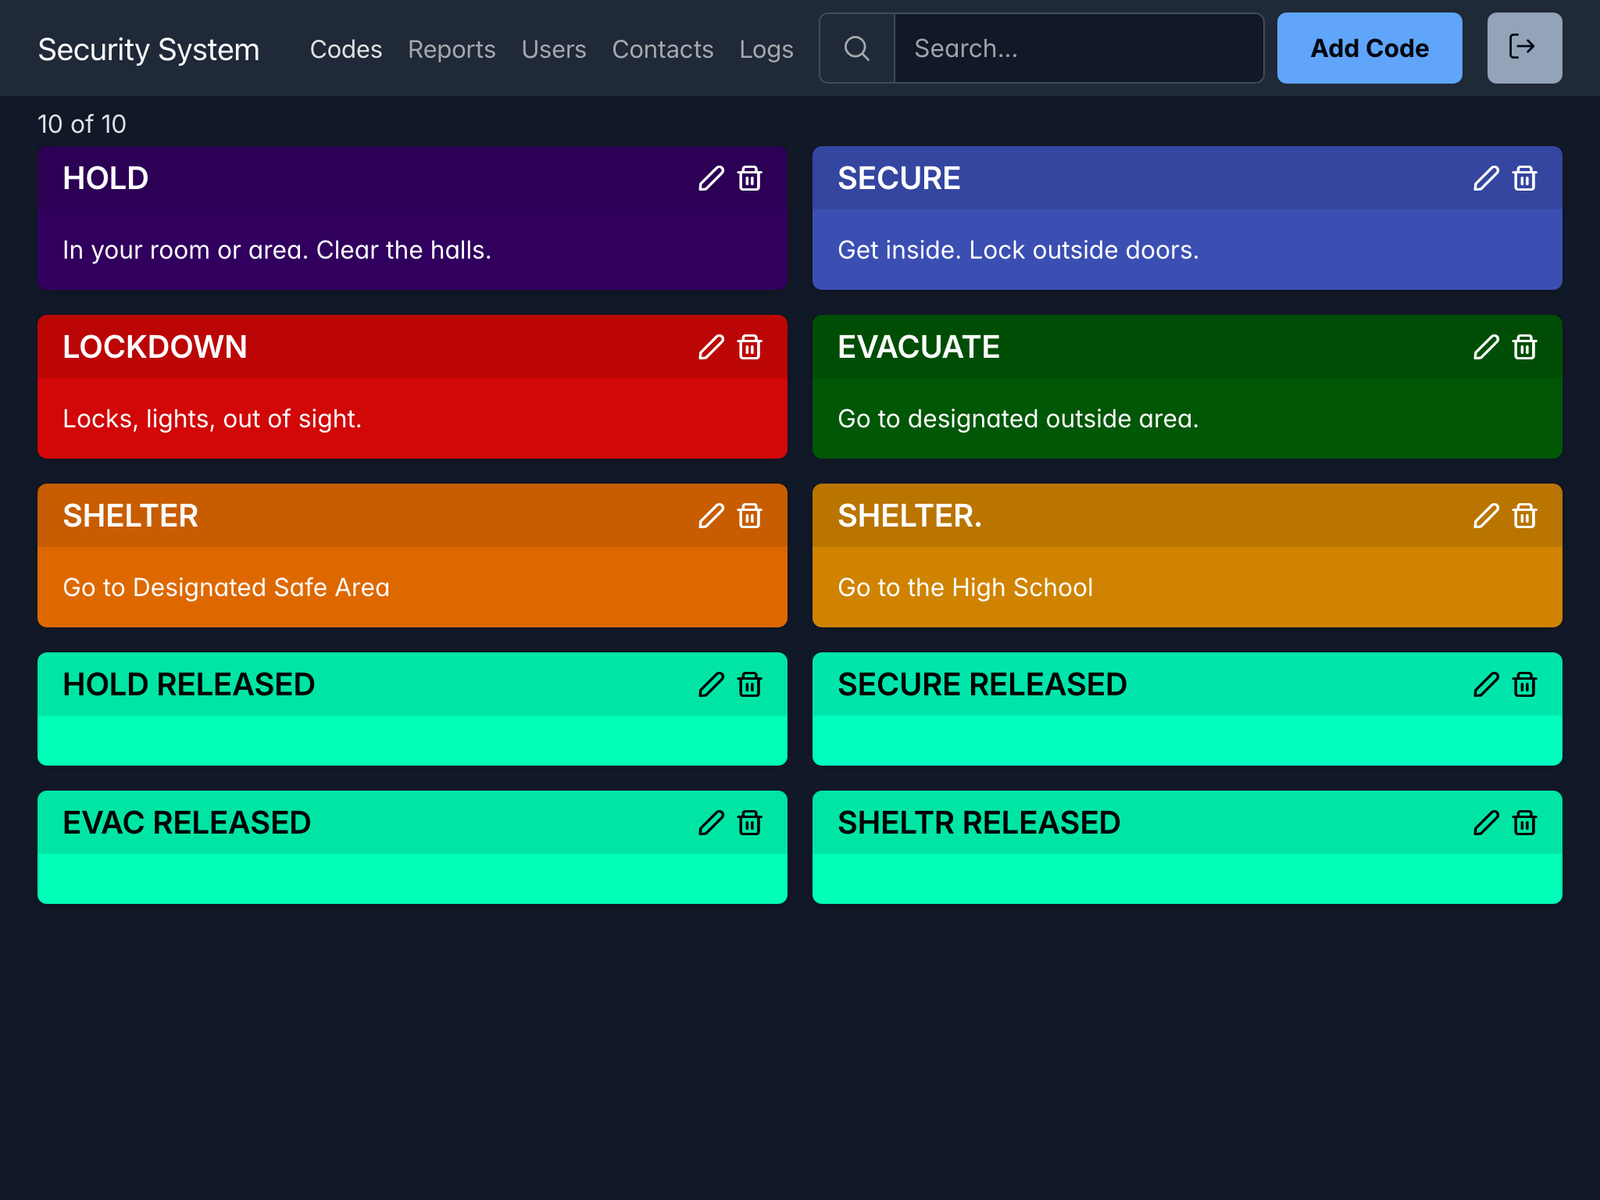Screen dimensions: 1600x1200
Task: Delete the SHELTER. high school code
Action: click(x=1524, y=516)
